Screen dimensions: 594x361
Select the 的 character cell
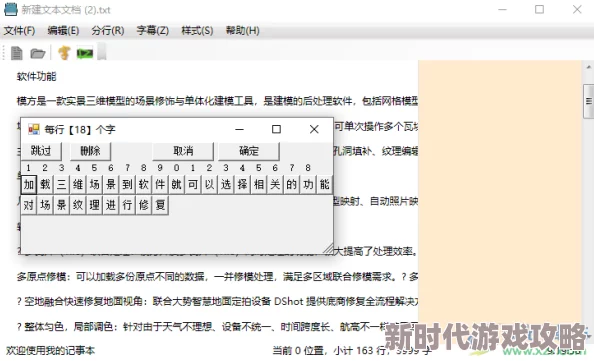tap(291, 184)
